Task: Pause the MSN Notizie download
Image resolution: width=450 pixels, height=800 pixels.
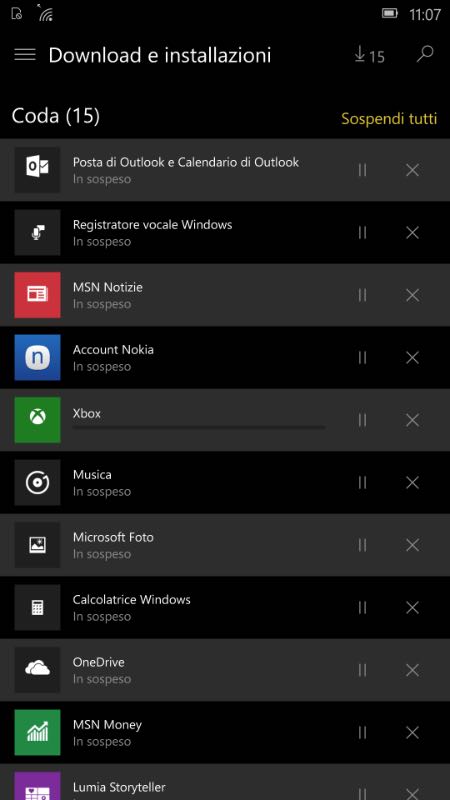Action: pyautogui.click(x=362, y=295)
